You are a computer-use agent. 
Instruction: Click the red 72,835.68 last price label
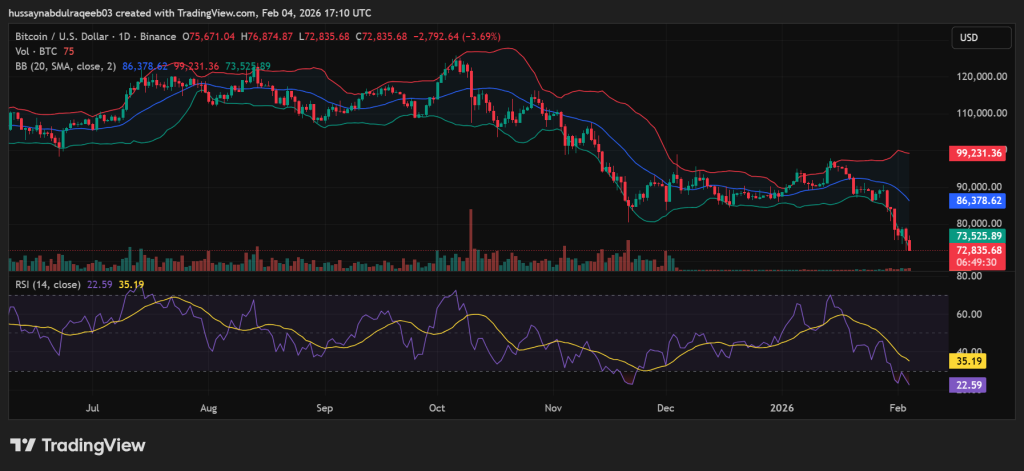pos(976,249)
